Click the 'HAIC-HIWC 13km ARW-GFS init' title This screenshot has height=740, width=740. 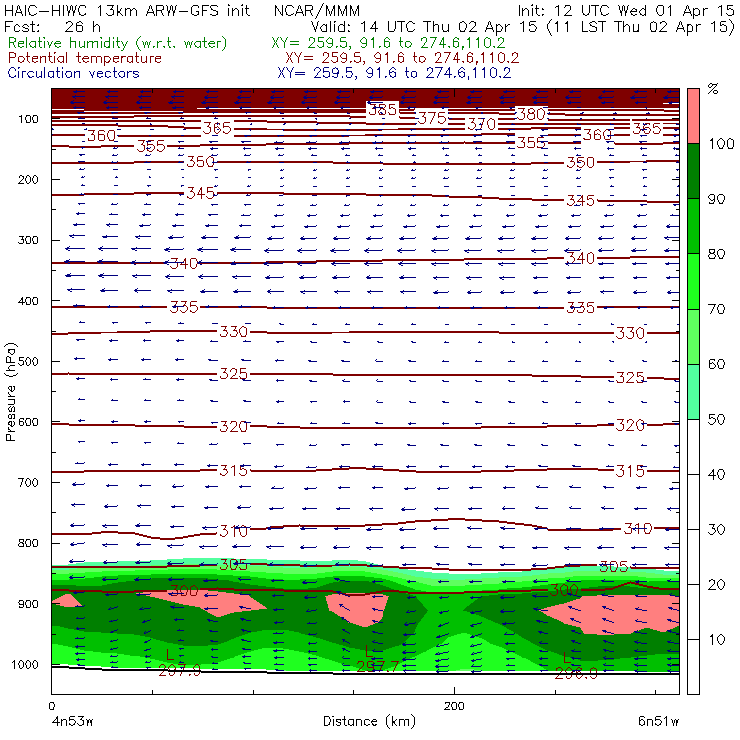click(127, 10)
